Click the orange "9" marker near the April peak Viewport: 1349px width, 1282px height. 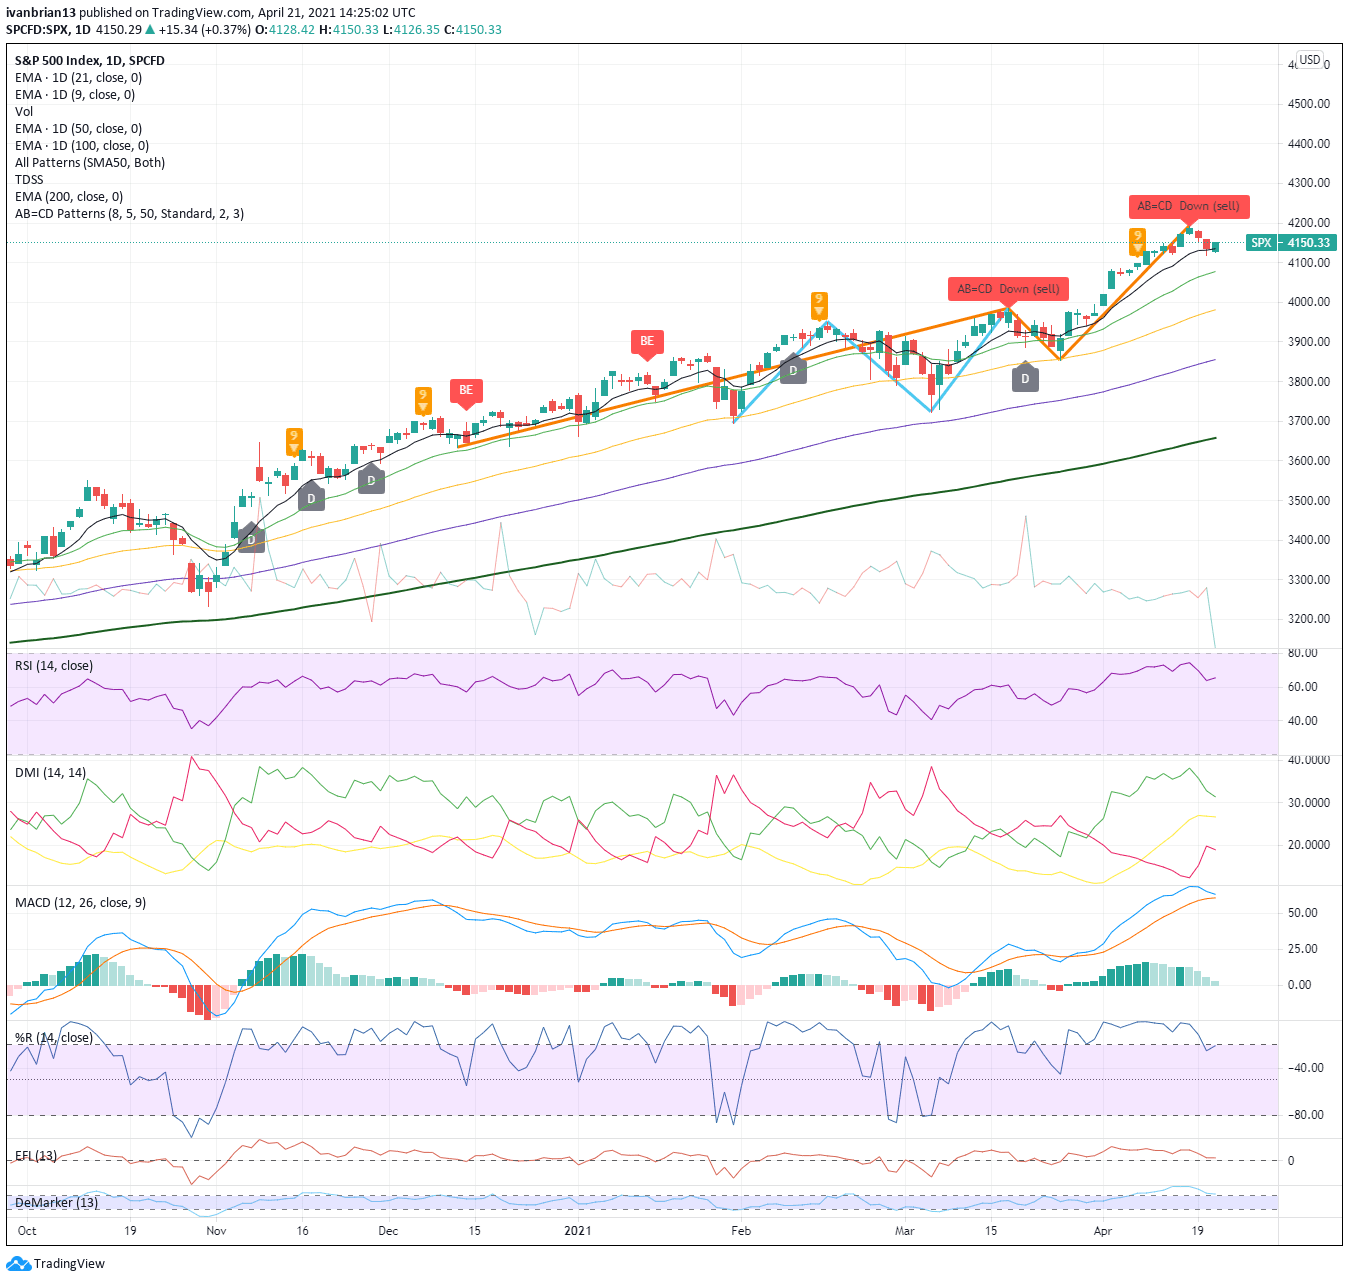point(1136,241)
